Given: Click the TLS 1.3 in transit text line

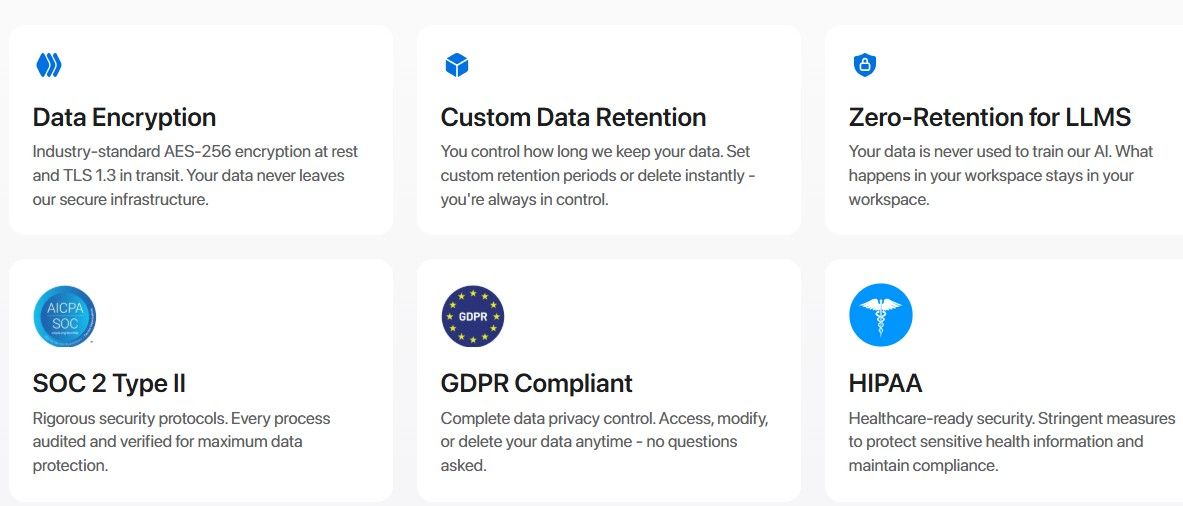Looking at the screenshot, I should [x=188, y=176].
